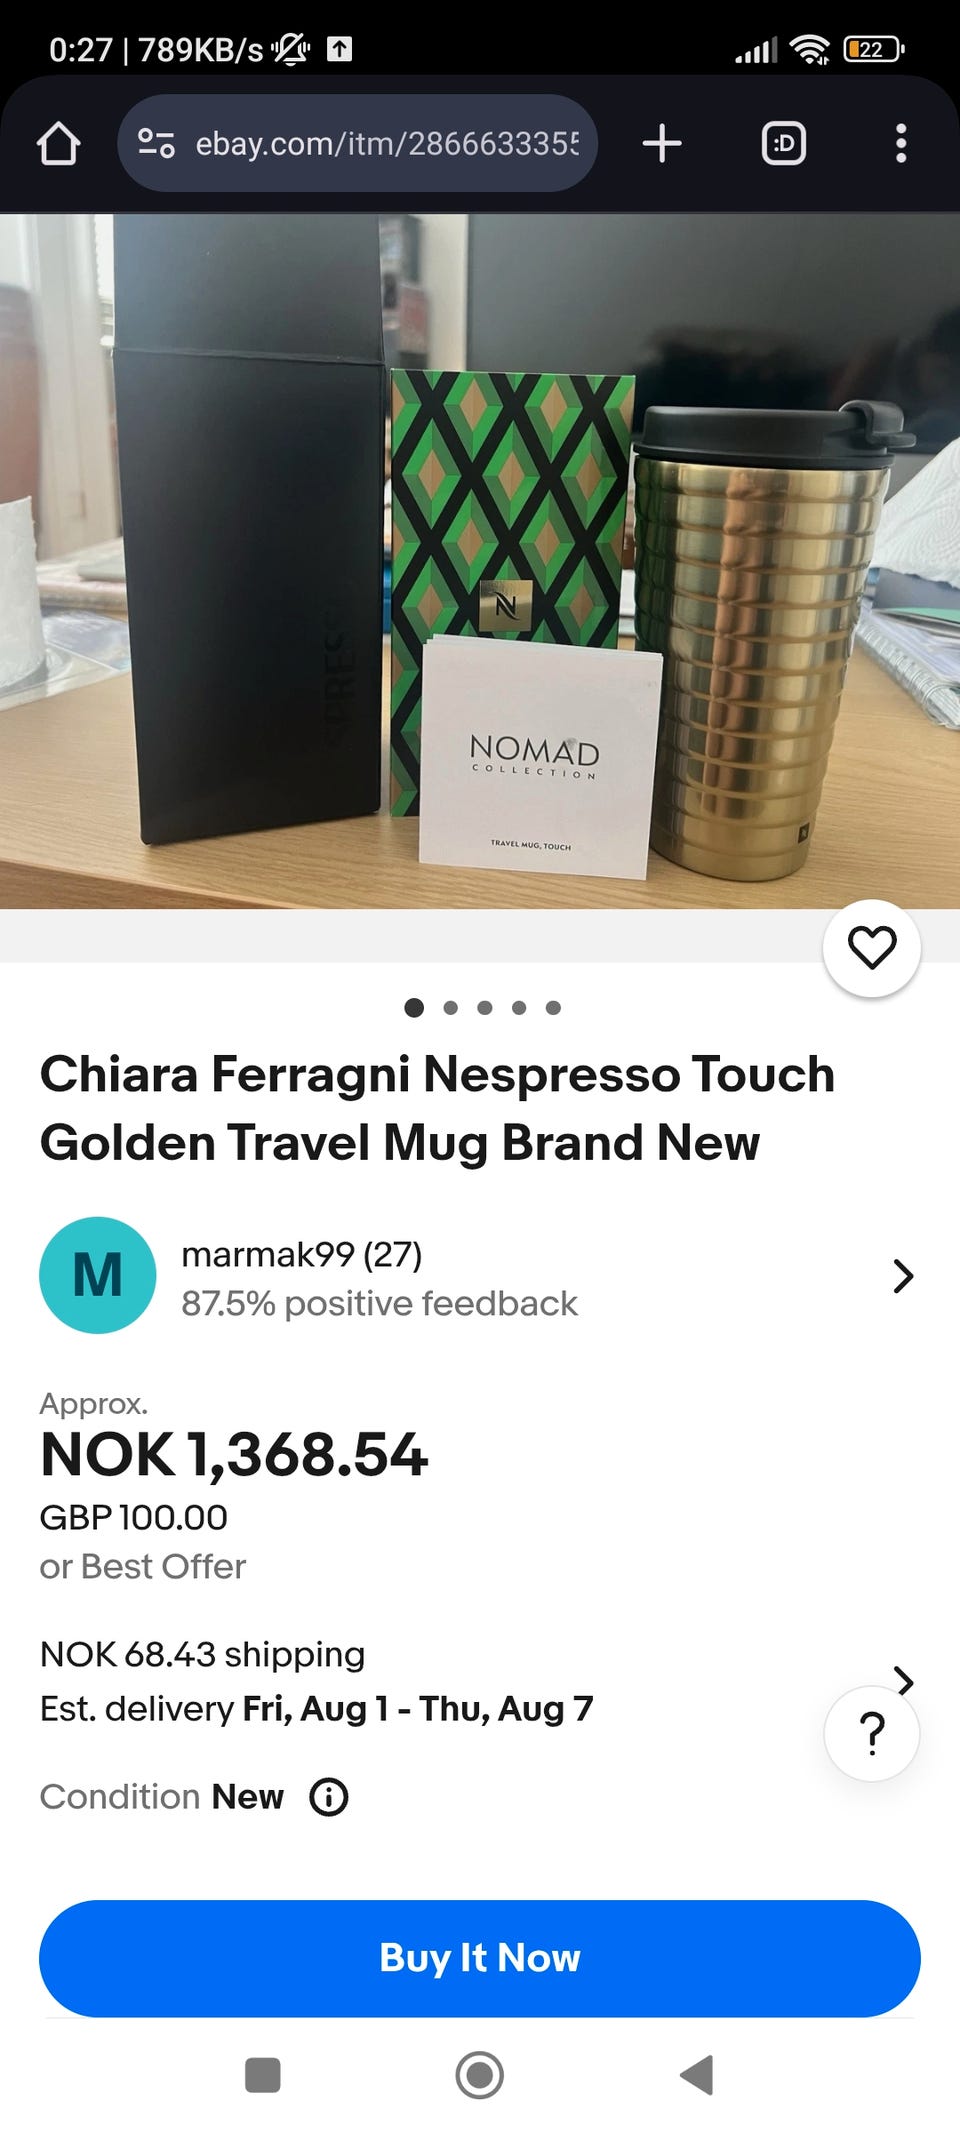960x2133 pixels.
Task: Open a new tab with plus icon
Action: 662,143
